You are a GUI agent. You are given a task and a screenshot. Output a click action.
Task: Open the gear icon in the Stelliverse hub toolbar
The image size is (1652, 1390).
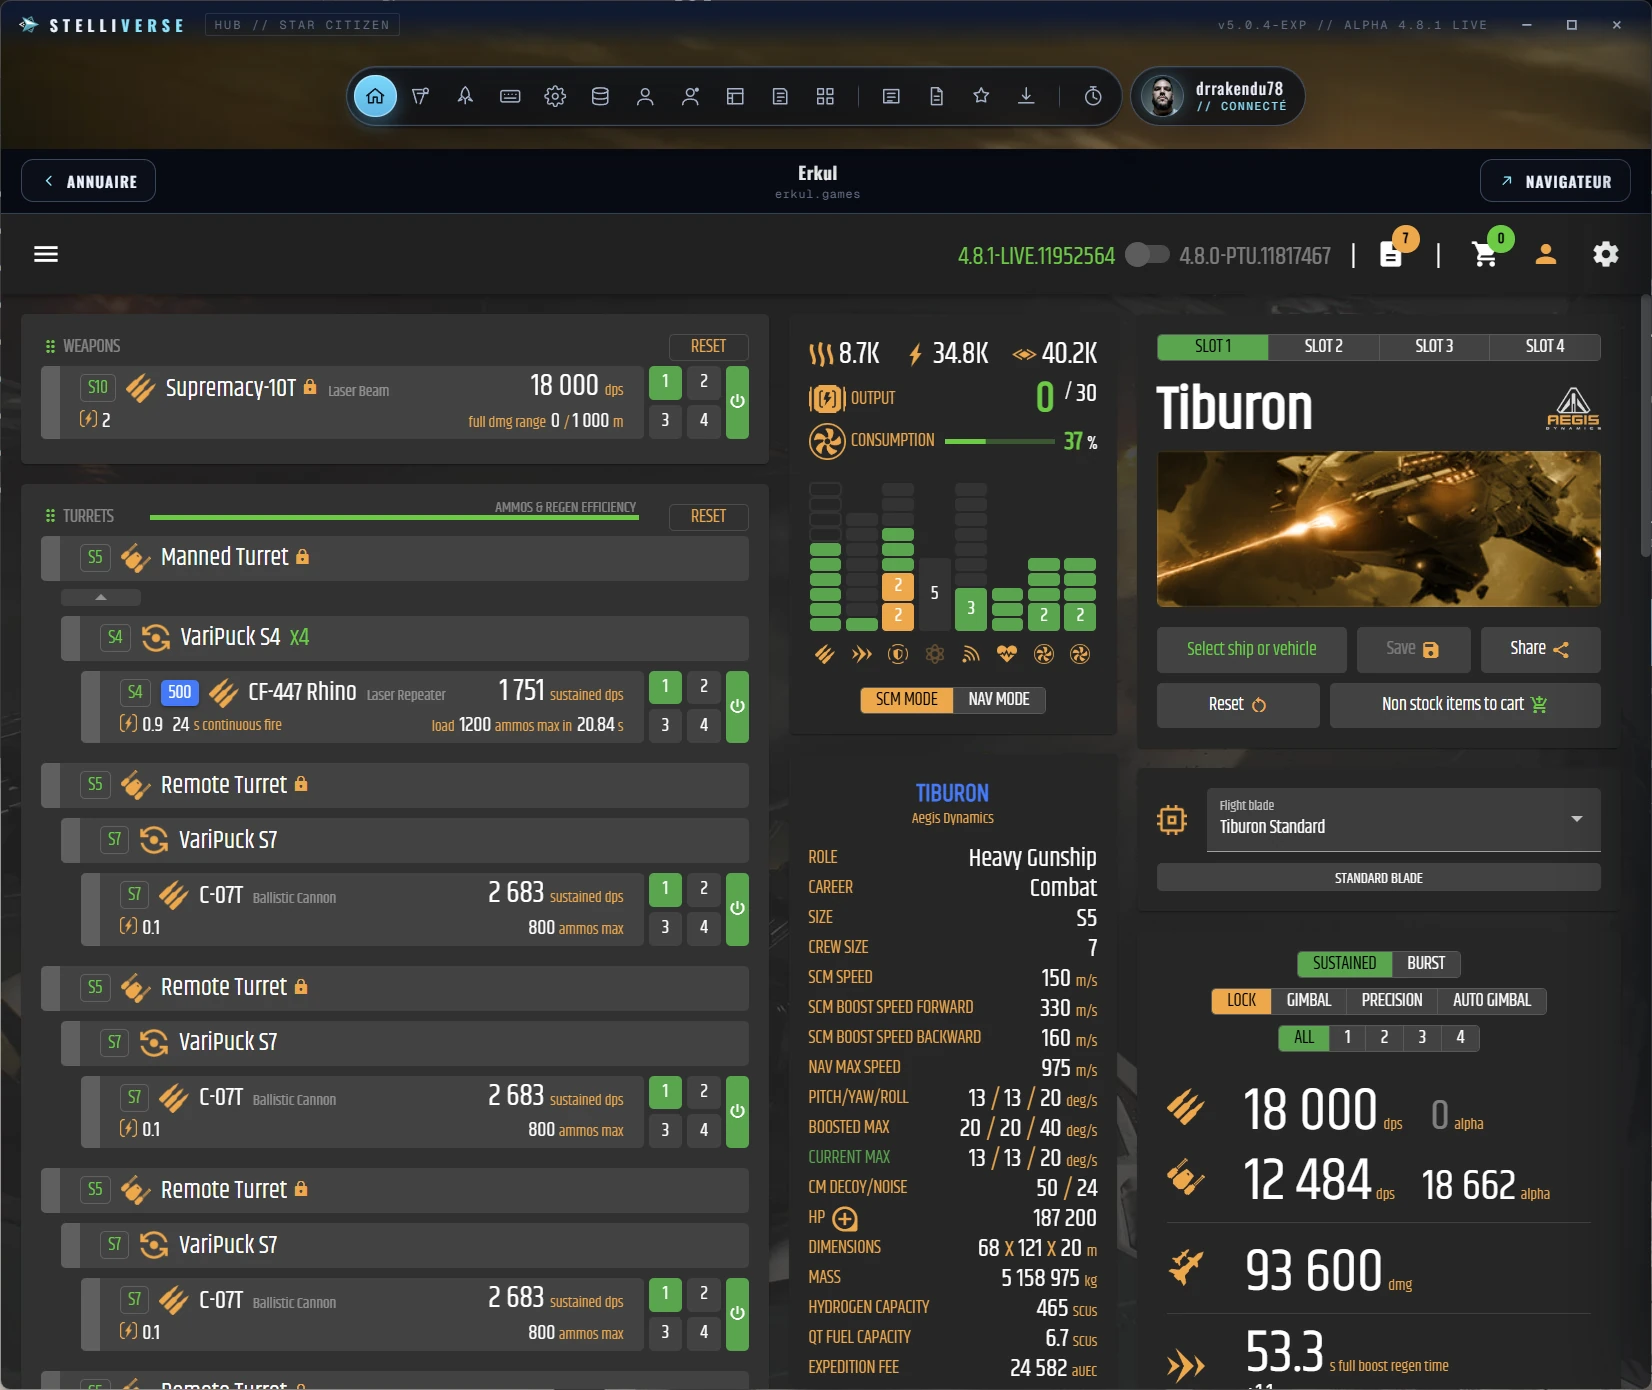[555, 96]
